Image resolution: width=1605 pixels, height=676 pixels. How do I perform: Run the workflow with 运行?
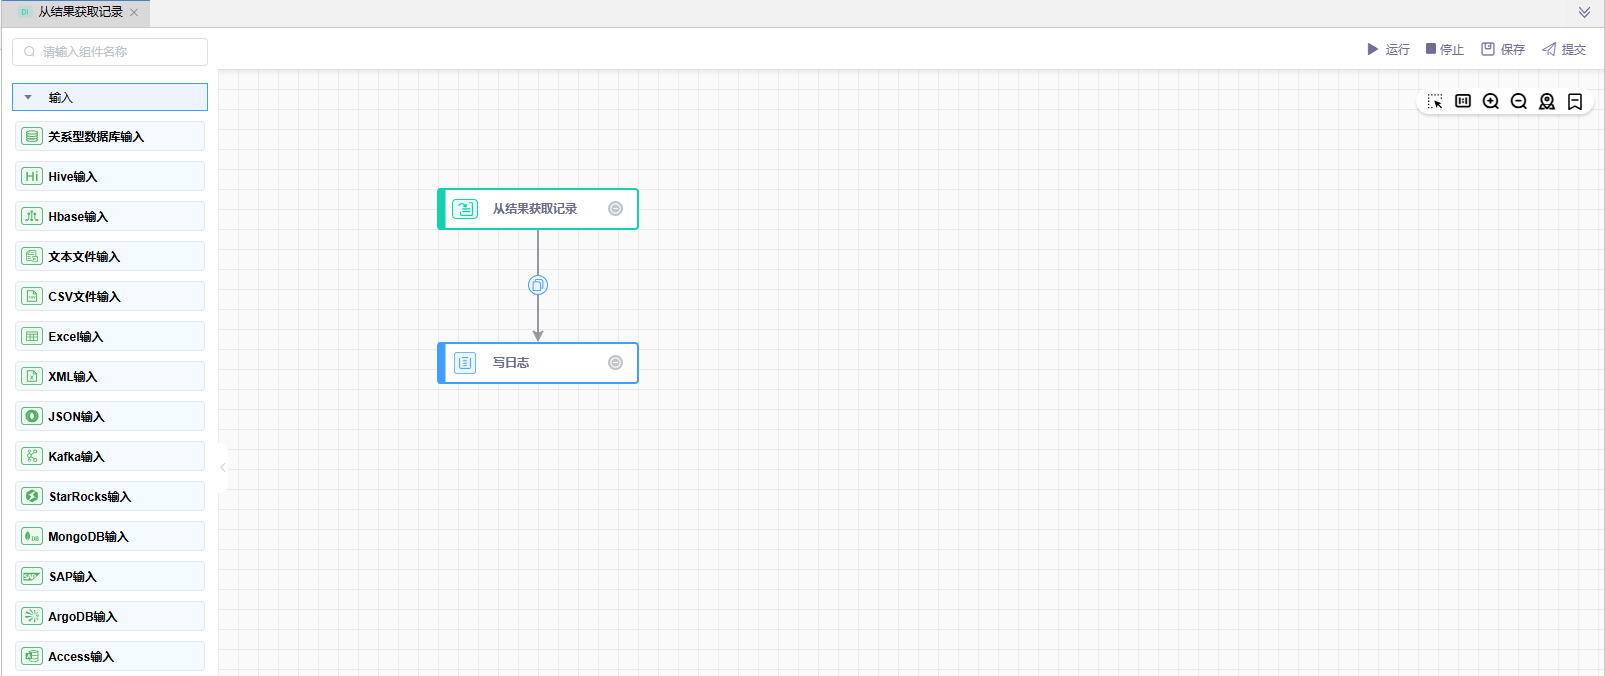pyautogui.click(x=1388, y=49)
